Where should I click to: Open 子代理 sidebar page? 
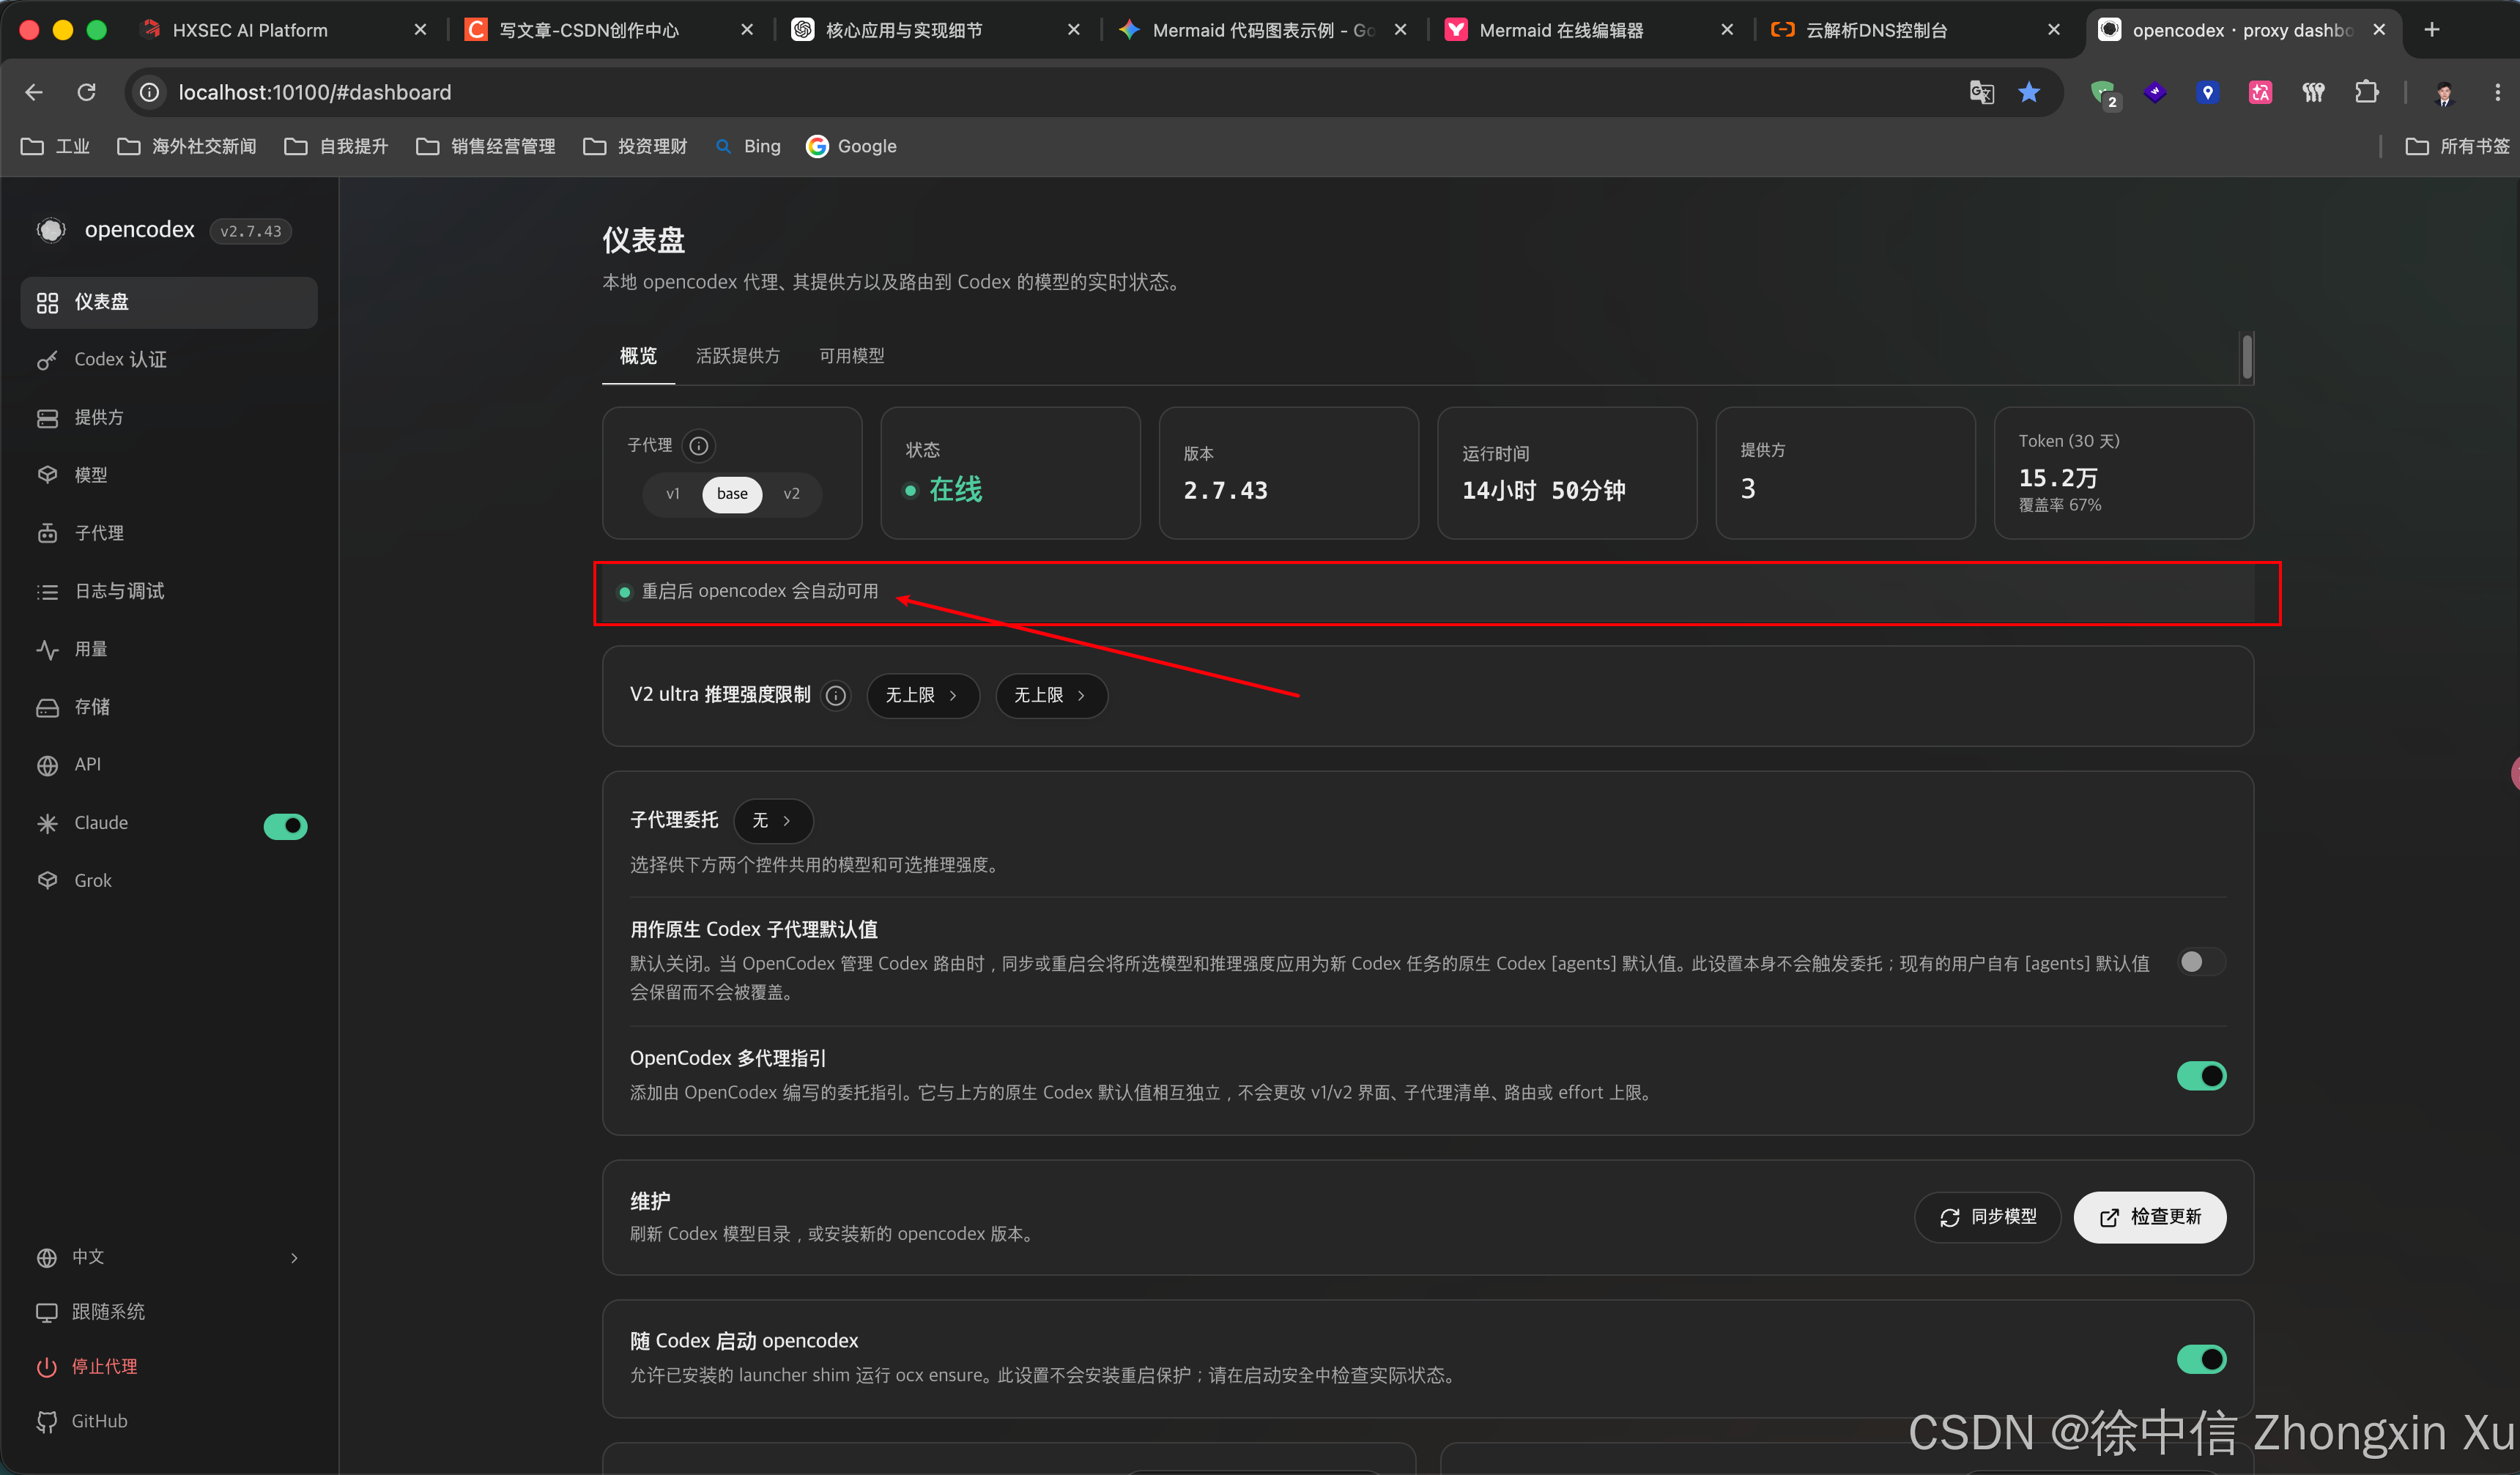tap(169, 533)
